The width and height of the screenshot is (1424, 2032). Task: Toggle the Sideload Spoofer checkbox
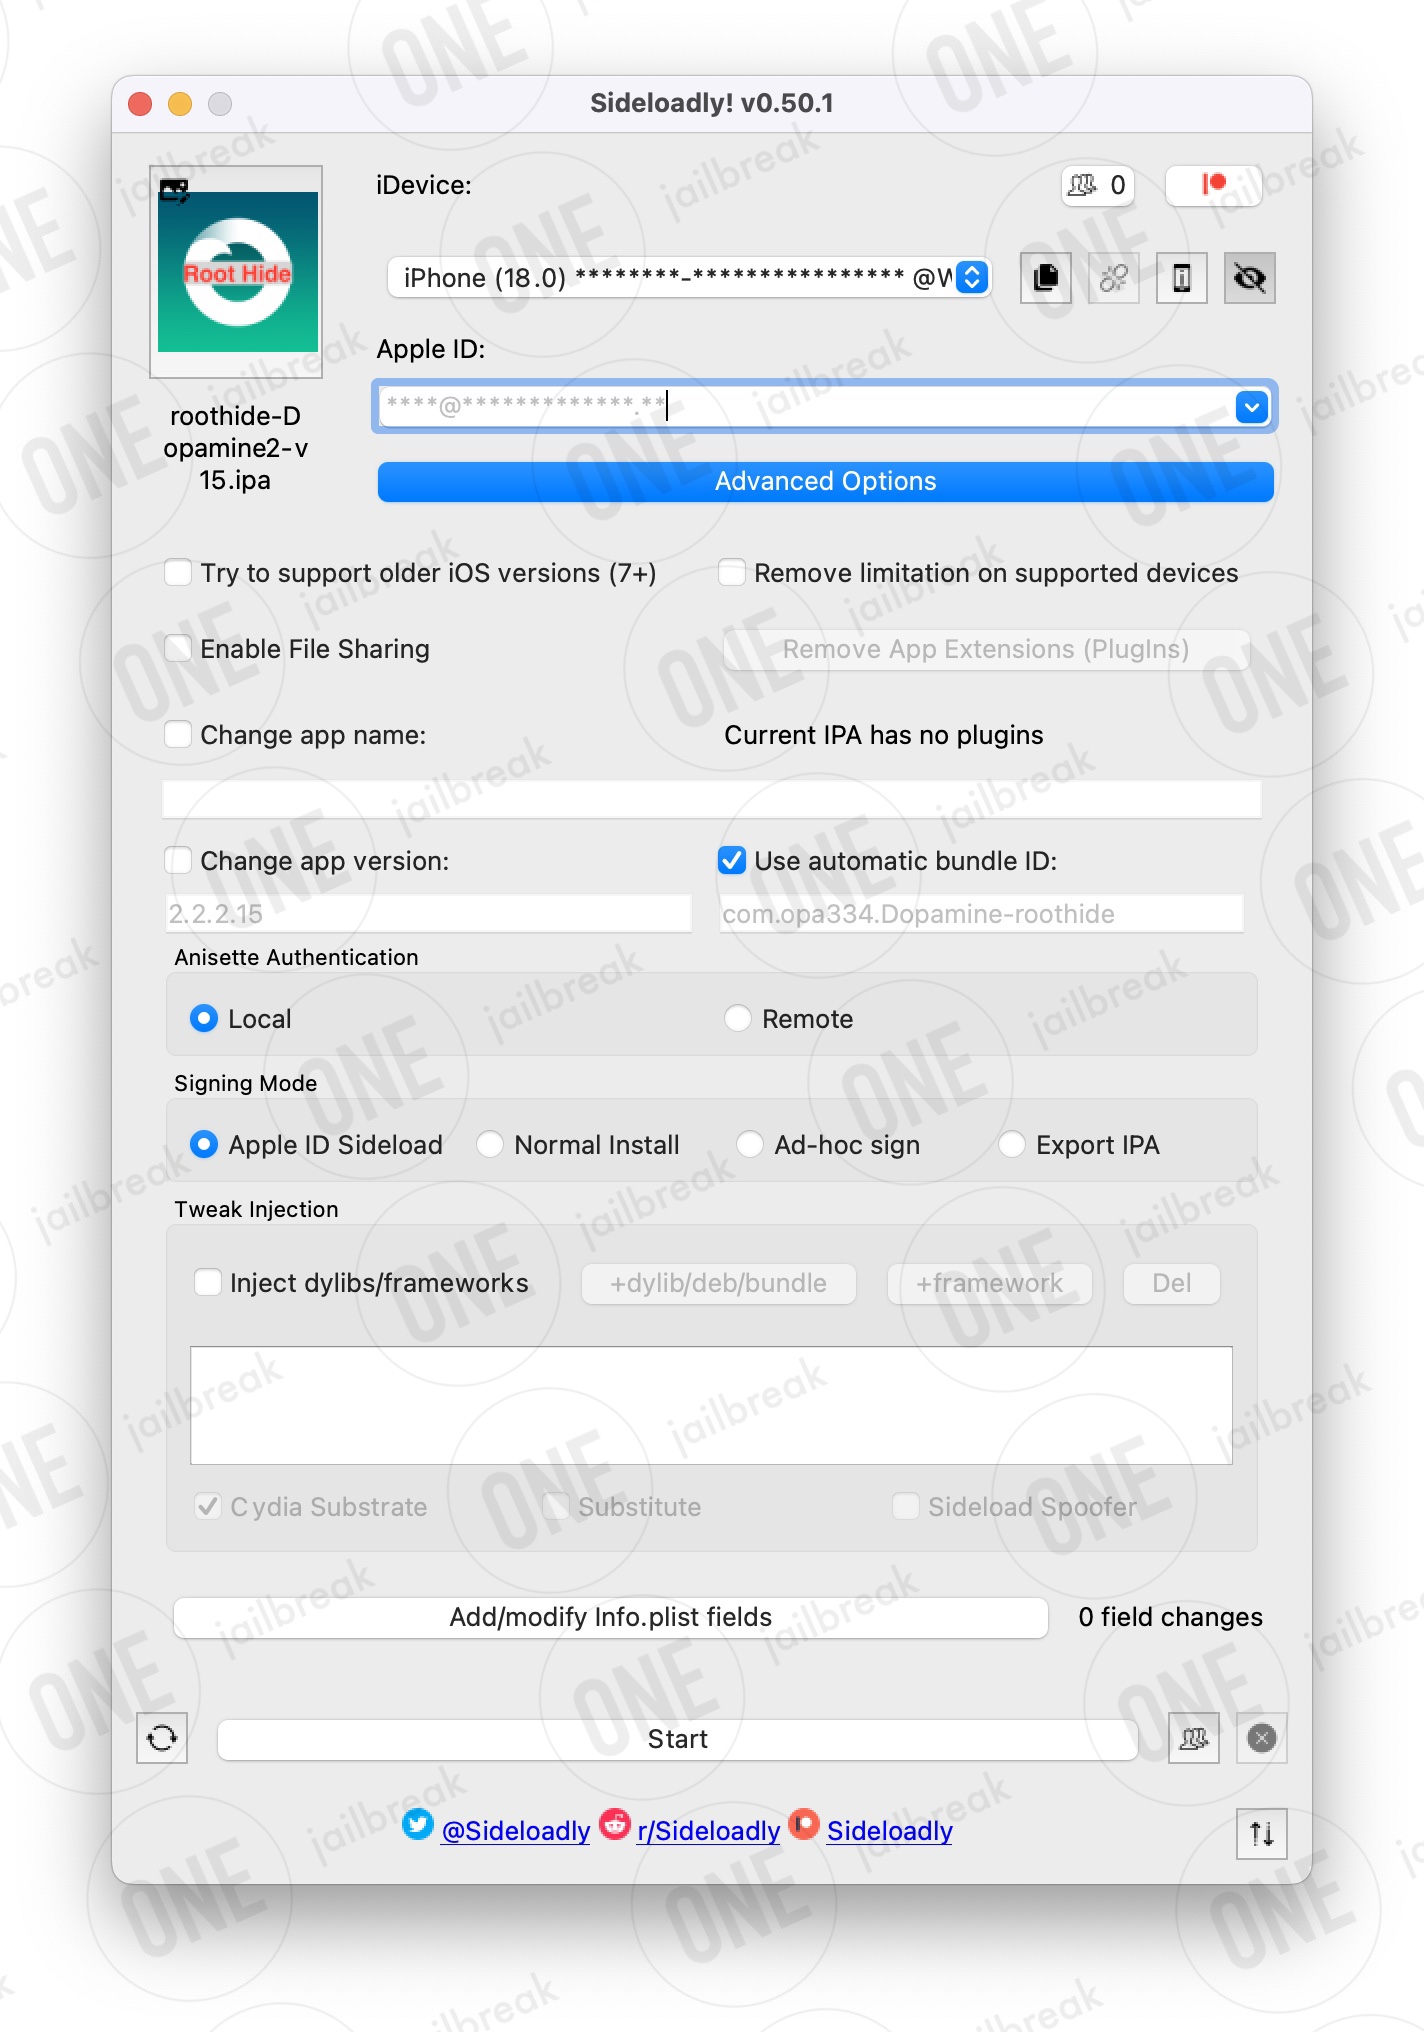pyautogui.click(x=906, y=1507)
